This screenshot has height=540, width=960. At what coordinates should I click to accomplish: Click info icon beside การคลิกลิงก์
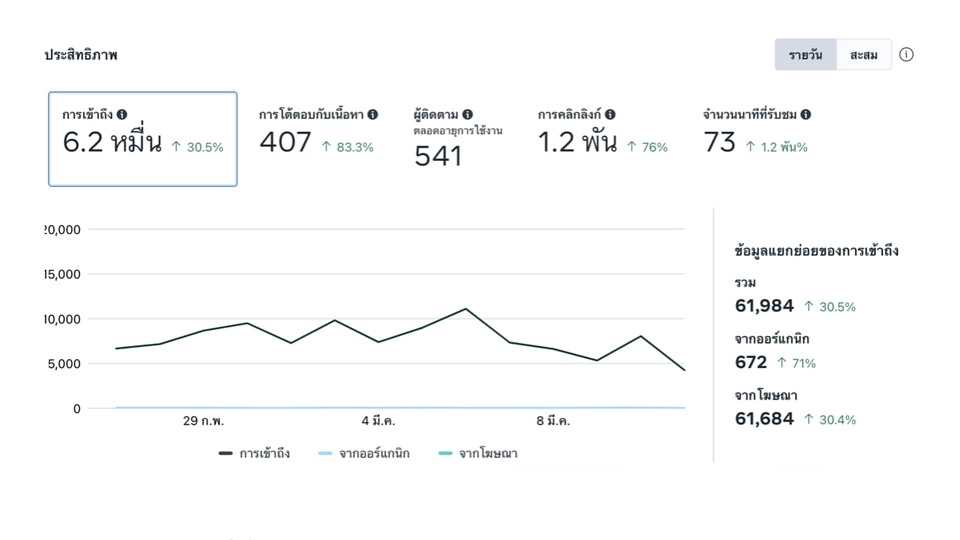(610, 114)
